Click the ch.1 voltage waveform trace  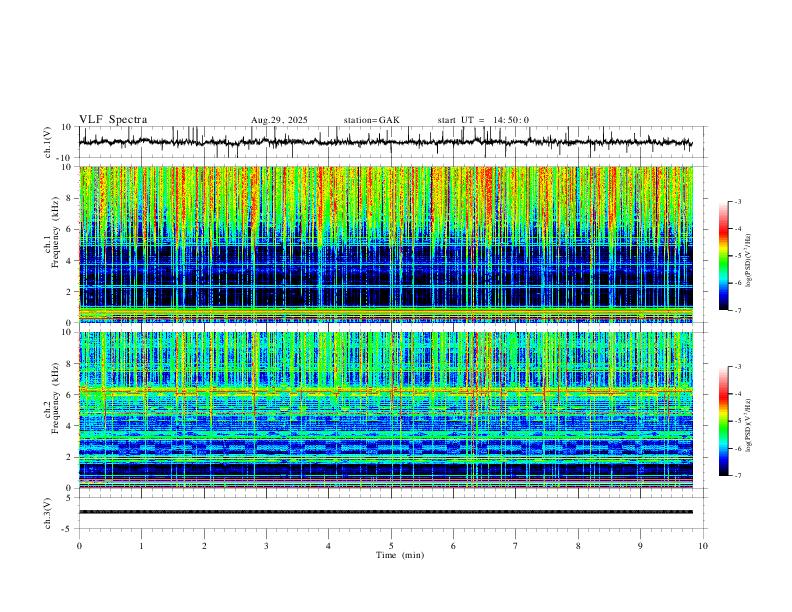(x=386, y=142)
